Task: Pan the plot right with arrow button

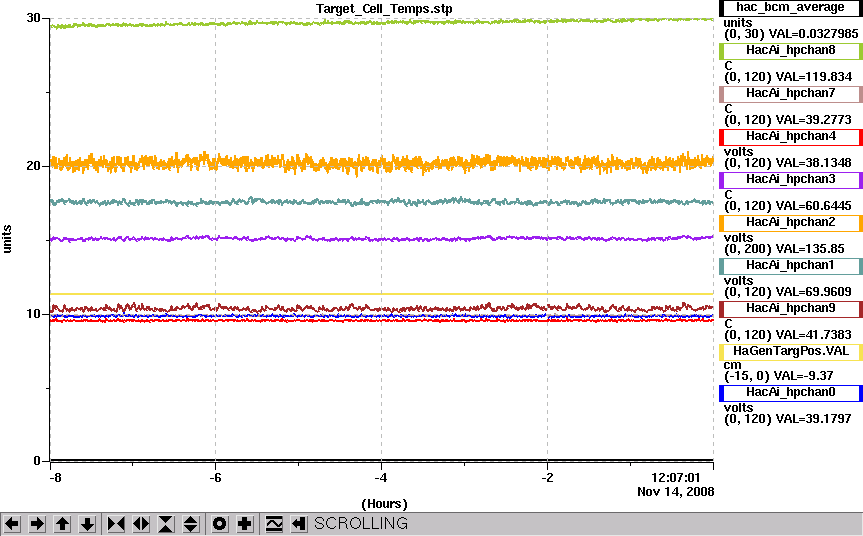Action: [37, 523]
